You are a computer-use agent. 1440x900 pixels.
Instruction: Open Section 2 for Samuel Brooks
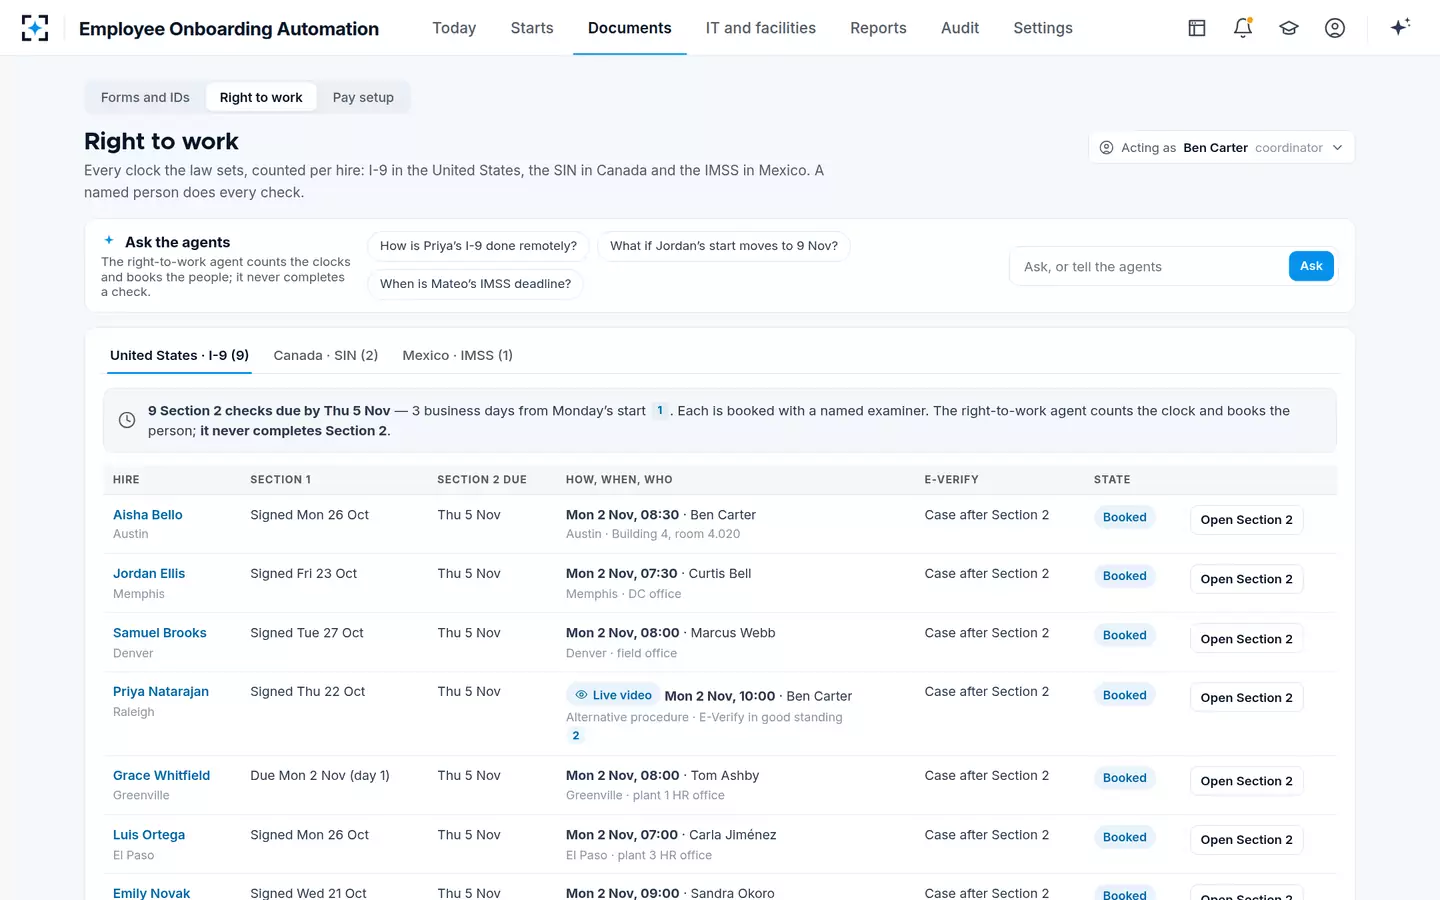point(1246,639)
